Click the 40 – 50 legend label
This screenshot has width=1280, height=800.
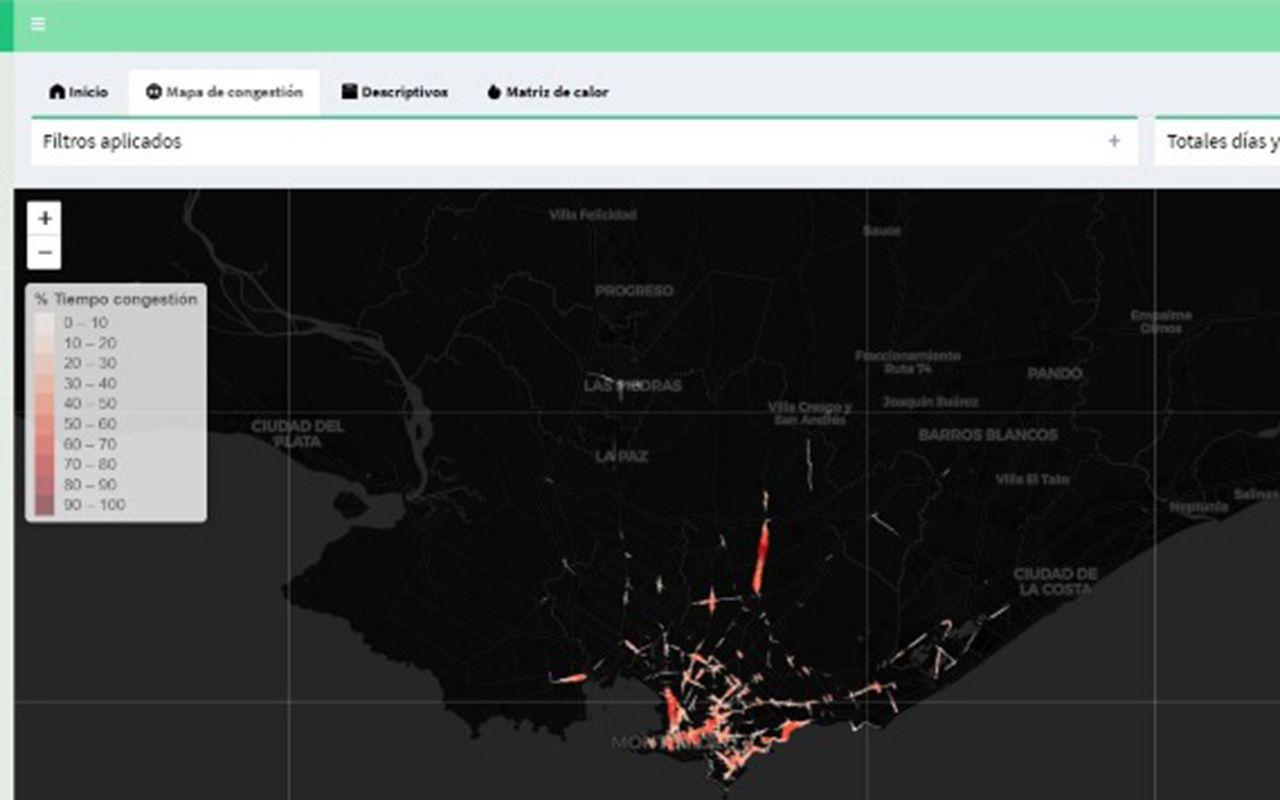[90, 404]
